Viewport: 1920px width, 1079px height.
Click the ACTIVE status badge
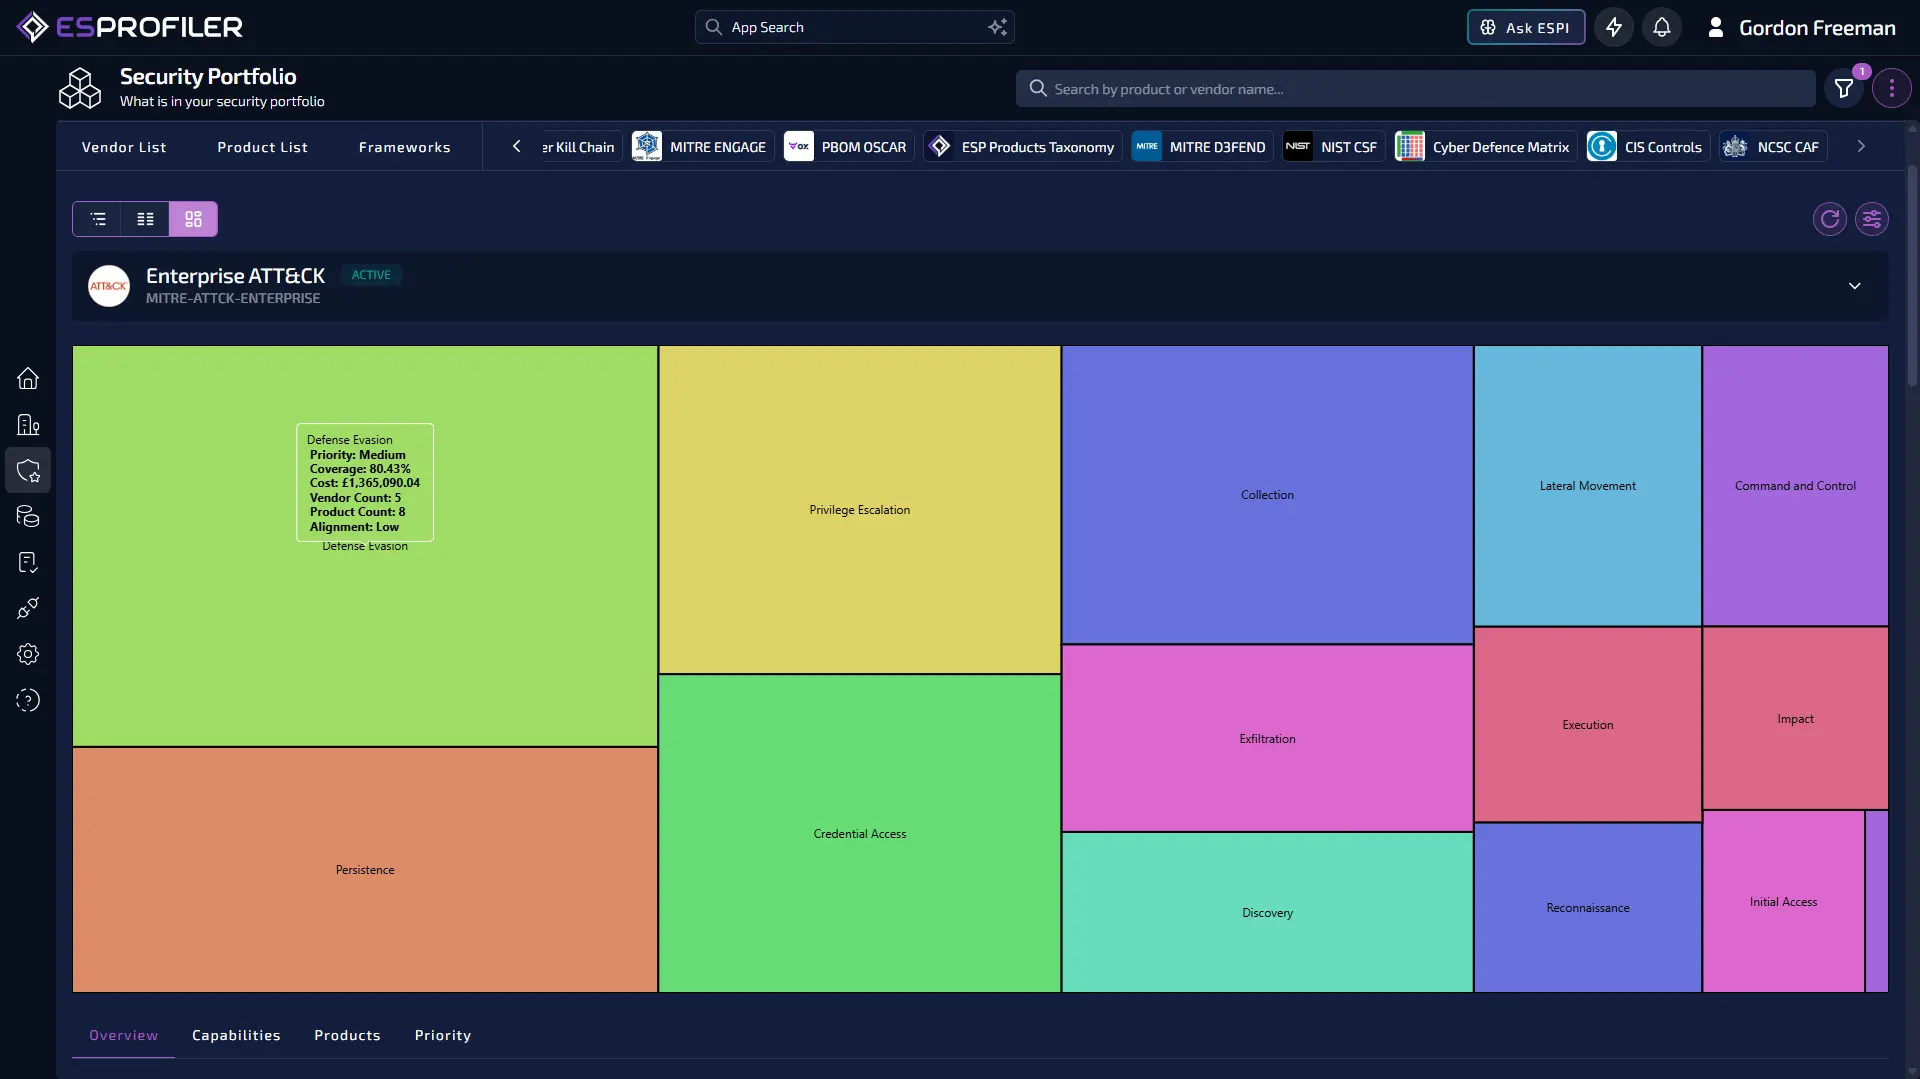point(371,275)
